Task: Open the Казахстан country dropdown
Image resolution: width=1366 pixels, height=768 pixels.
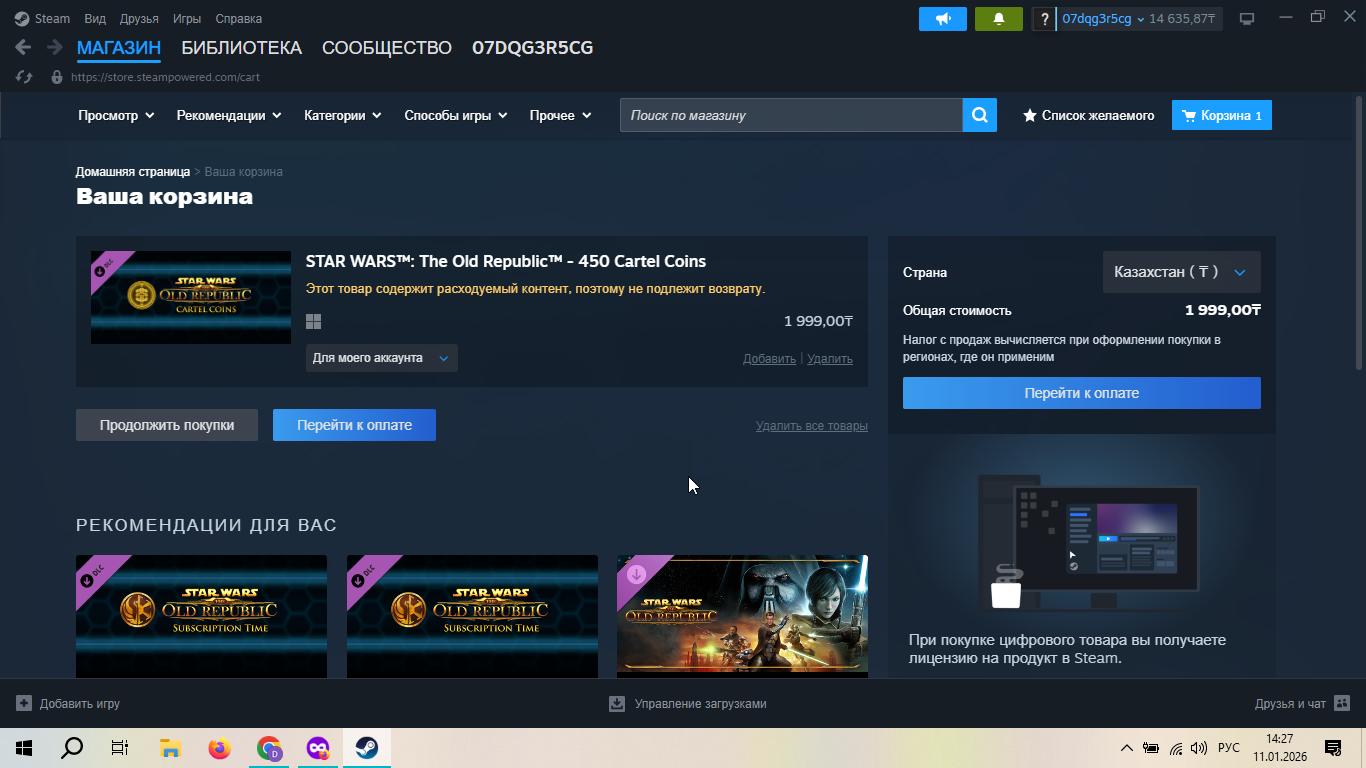Action: point(1181,272)
